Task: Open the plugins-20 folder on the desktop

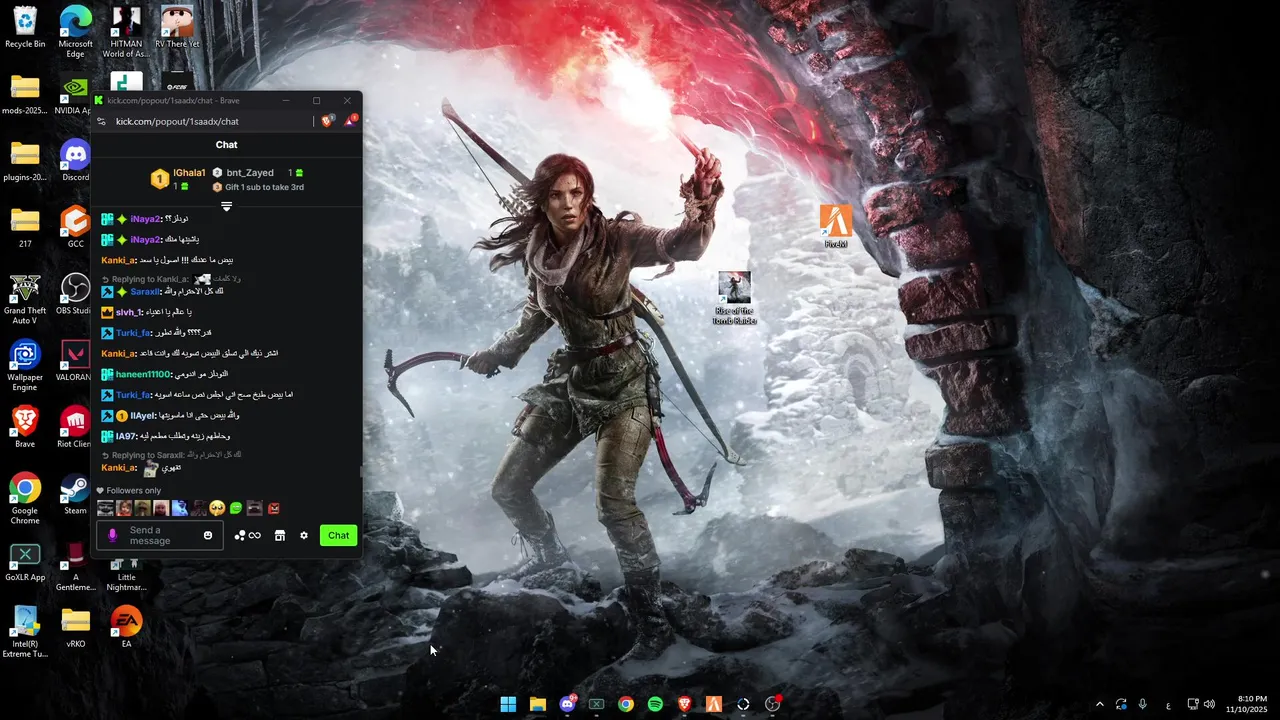Action: [x=25, y=162]
